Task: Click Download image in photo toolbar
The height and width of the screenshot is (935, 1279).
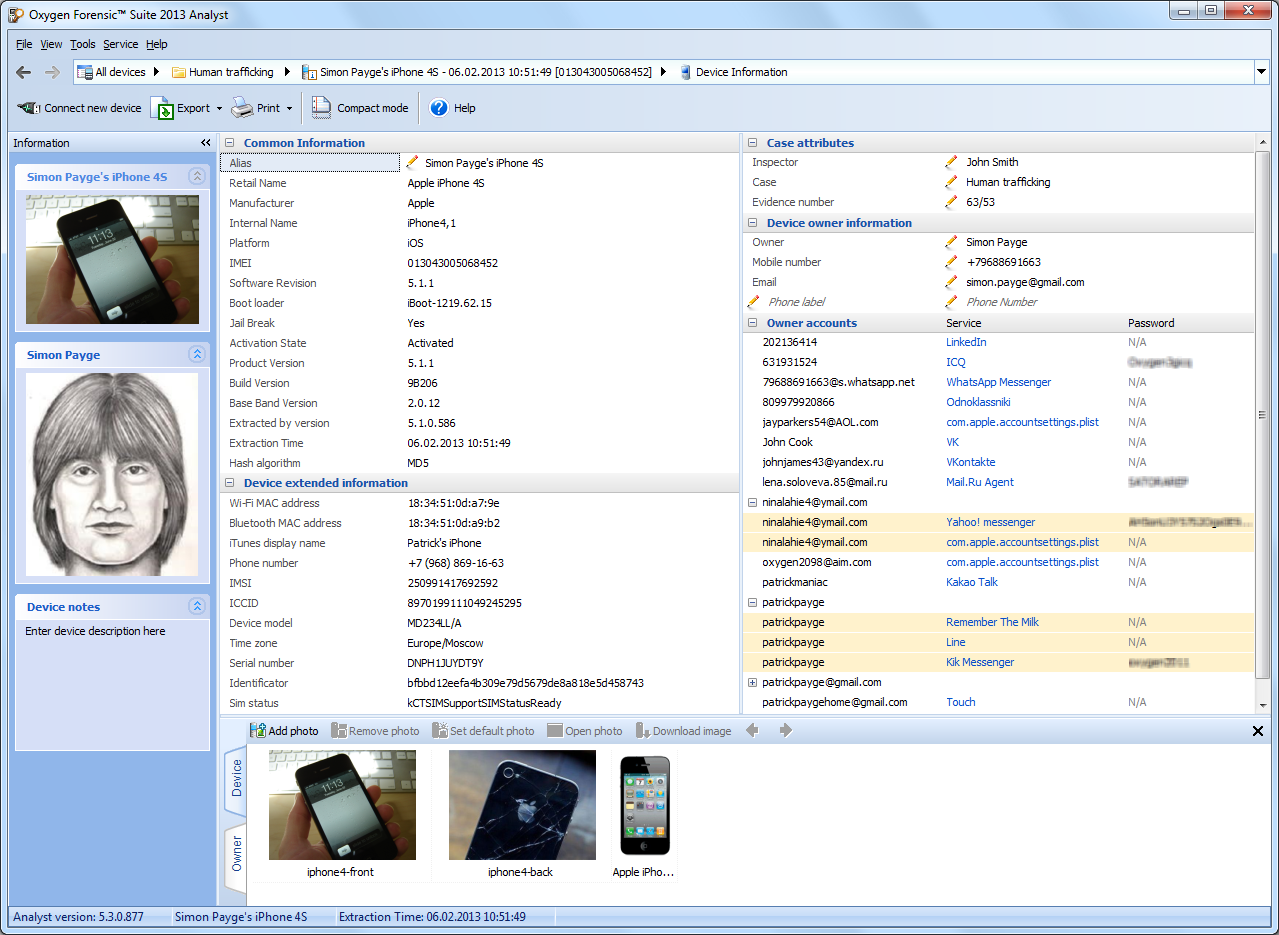Action: click(684, 731)
